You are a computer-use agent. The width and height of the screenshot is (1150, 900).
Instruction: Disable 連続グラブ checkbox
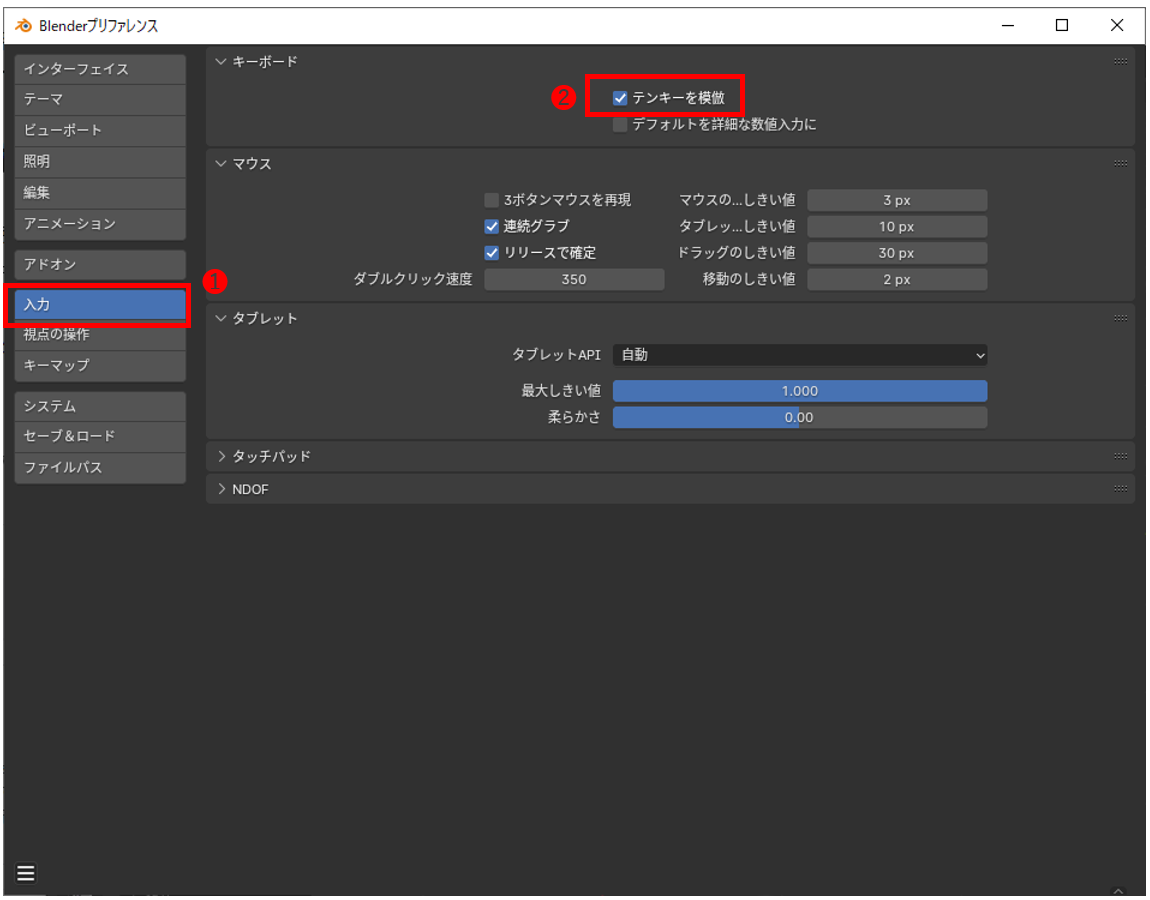click(x=491, y=227)
